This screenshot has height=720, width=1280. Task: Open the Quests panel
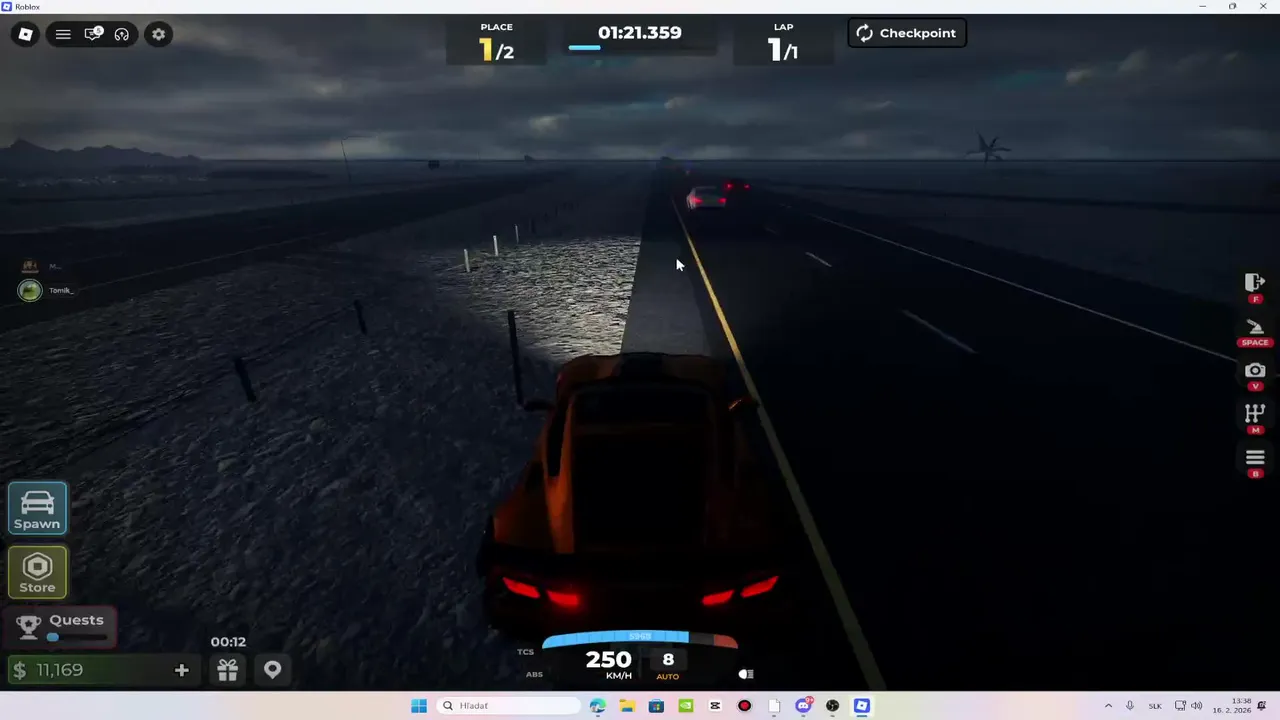(61, 626)
